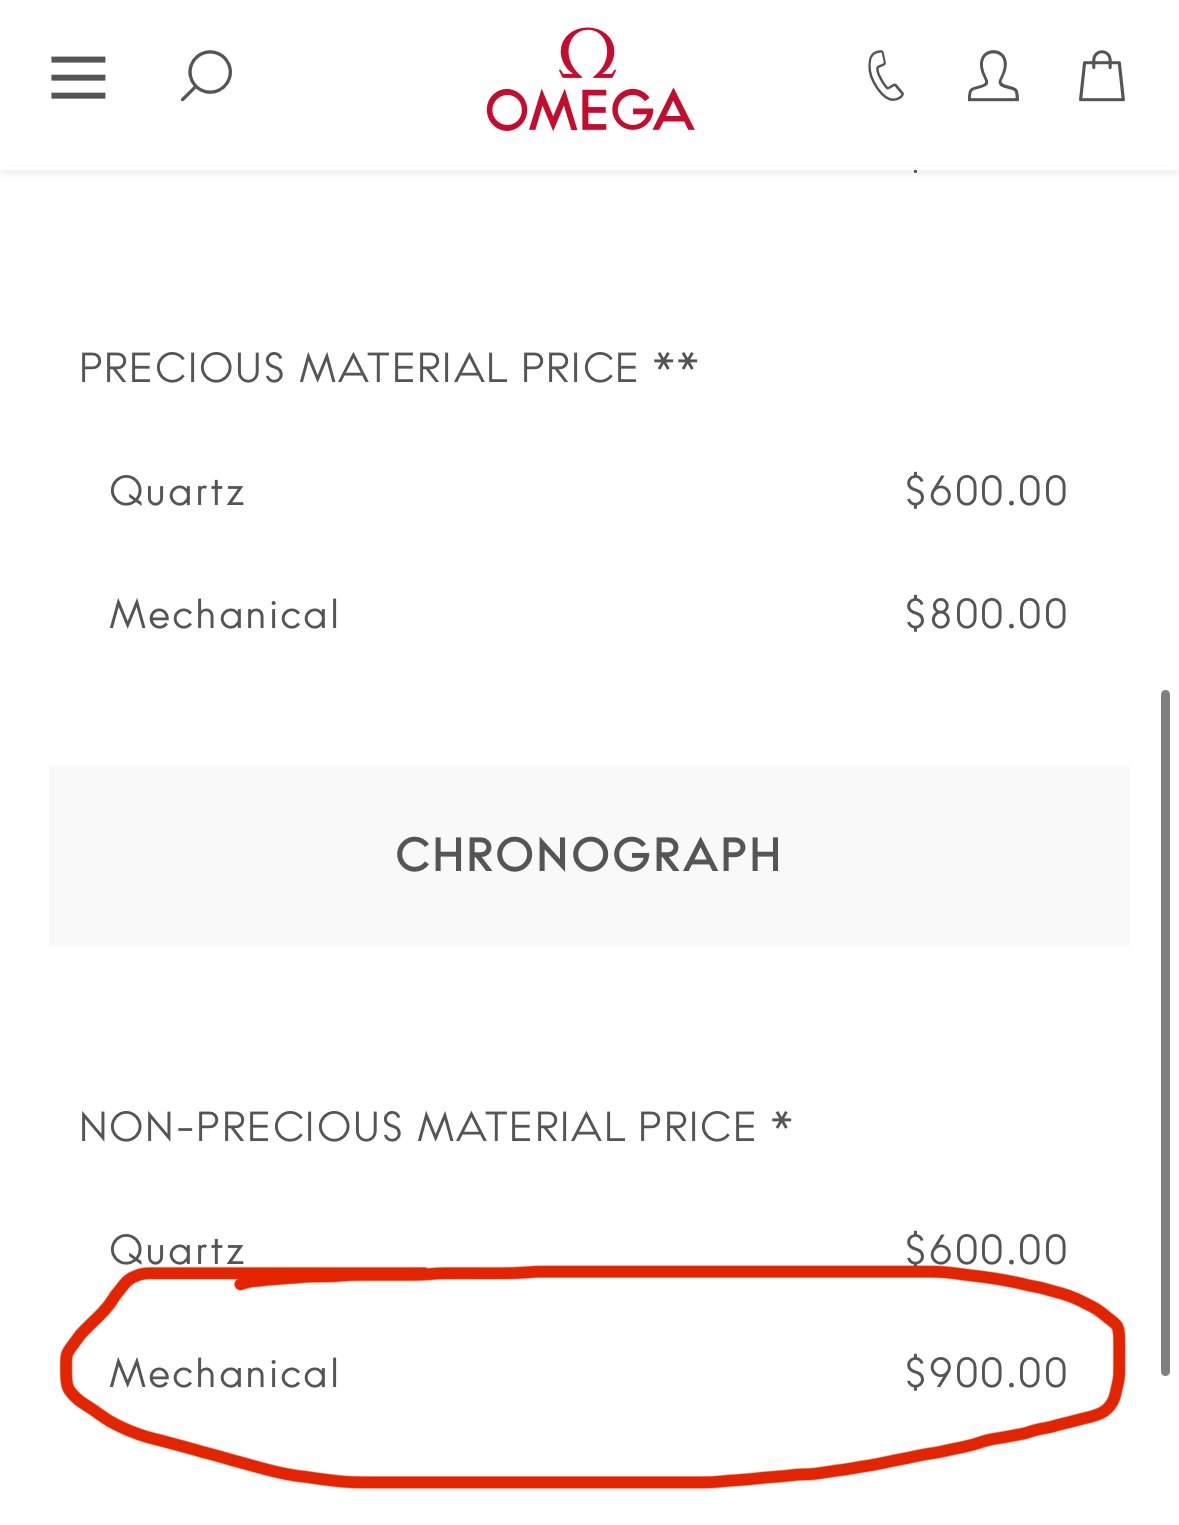Image resolution: width=1179 pixels, height=1525 pixels.
Task: Select the Precious Material Price heading
Action: pyautogui.click(x=358, y=368)
